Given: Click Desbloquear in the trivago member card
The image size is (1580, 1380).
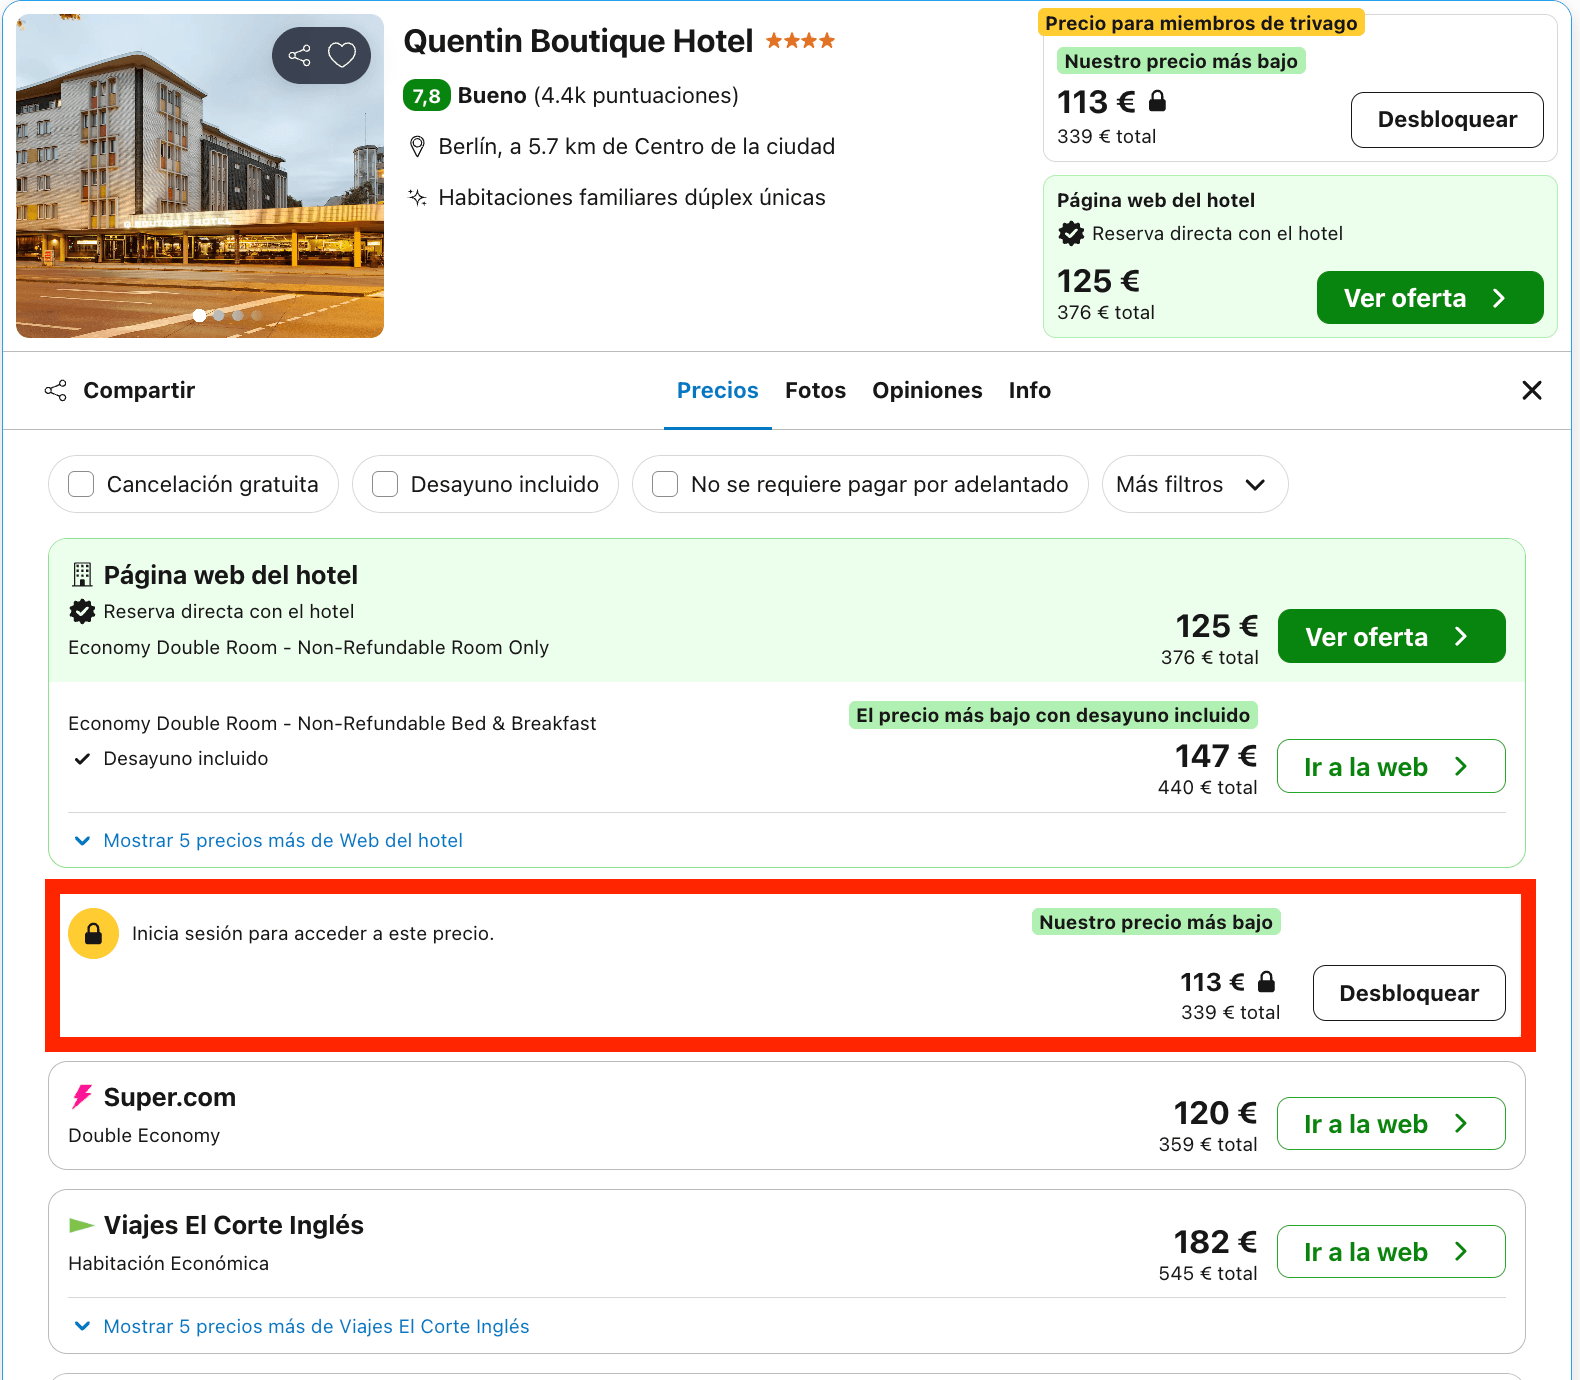Looking at the screenshot, I should [x=1447, y=120].
